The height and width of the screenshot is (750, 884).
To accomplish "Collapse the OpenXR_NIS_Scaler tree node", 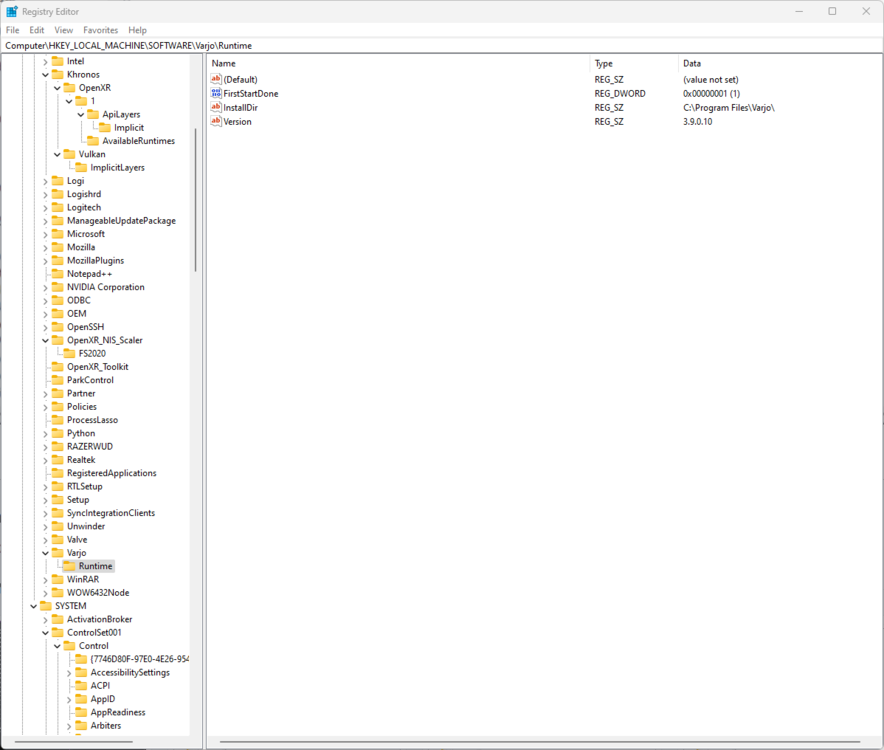I will pos(45,341).
